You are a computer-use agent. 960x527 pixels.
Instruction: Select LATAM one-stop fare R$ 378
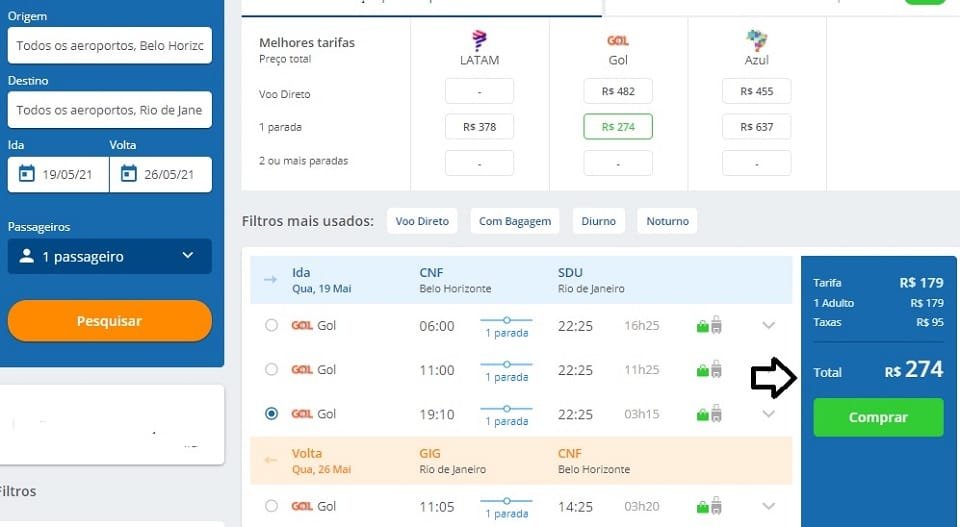pos(479,127)
